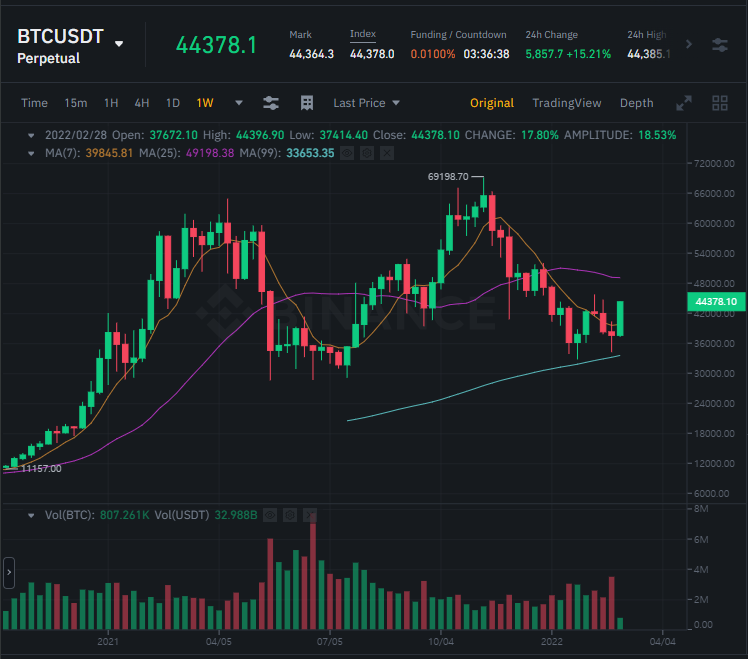The image size is (748, 659).
Task: Switch to TradingView chart
Action: pos(567,103)
